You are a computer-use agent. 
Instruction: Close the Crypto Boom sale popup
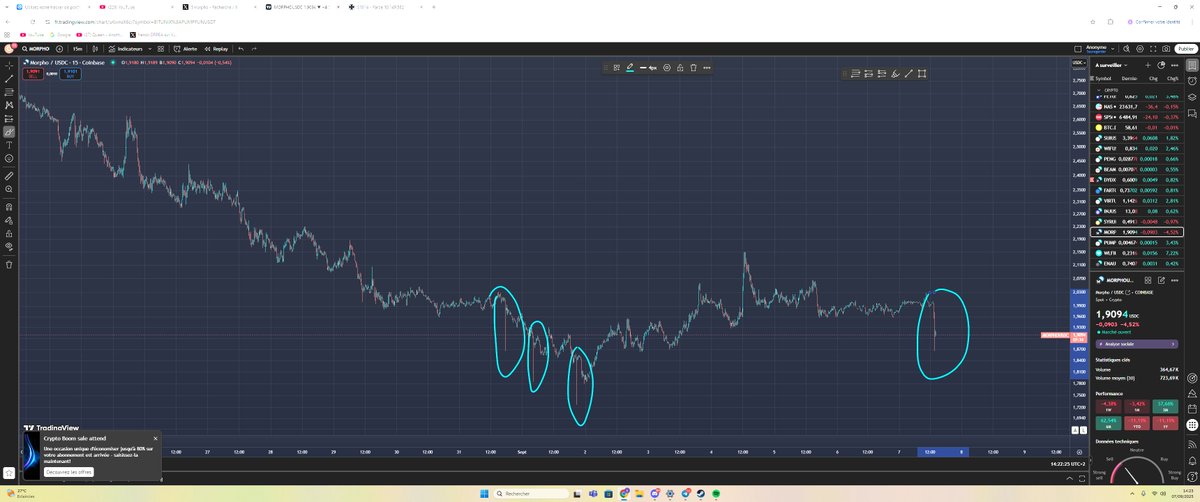point(155,438)
